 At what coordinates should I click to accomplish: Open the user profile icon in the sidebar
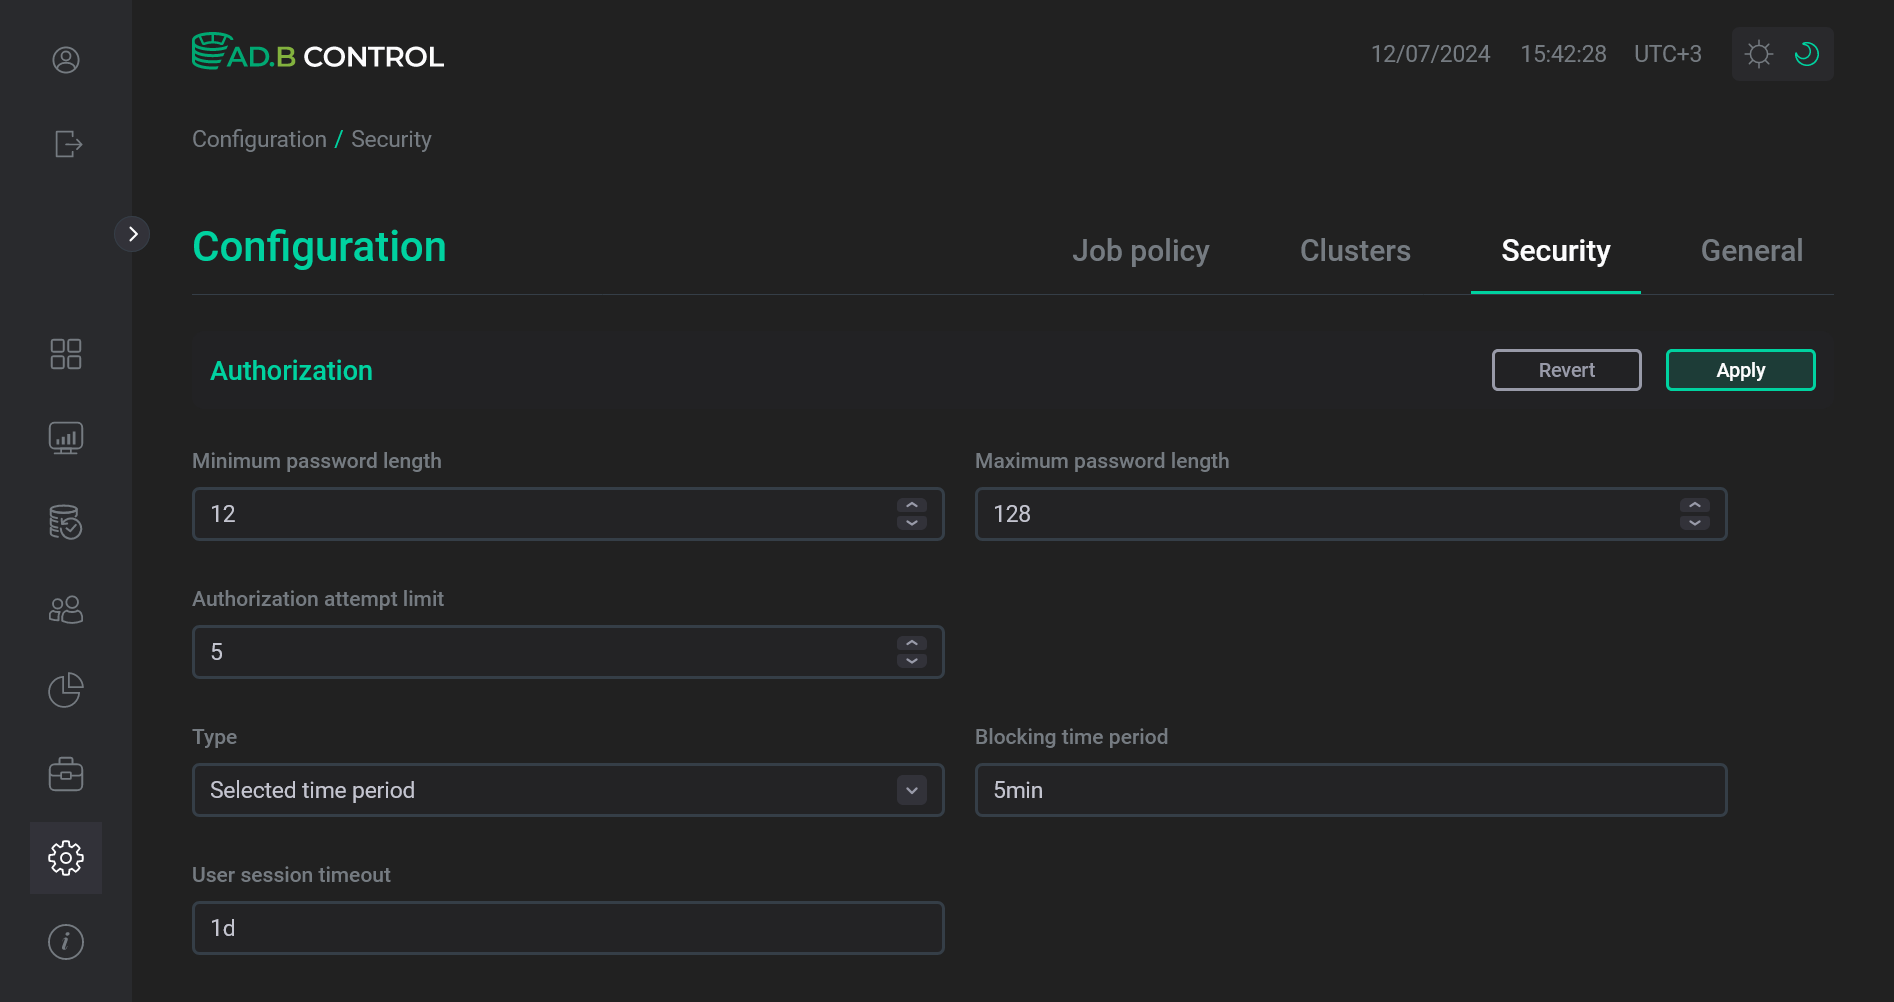click(x=66, y=60)
